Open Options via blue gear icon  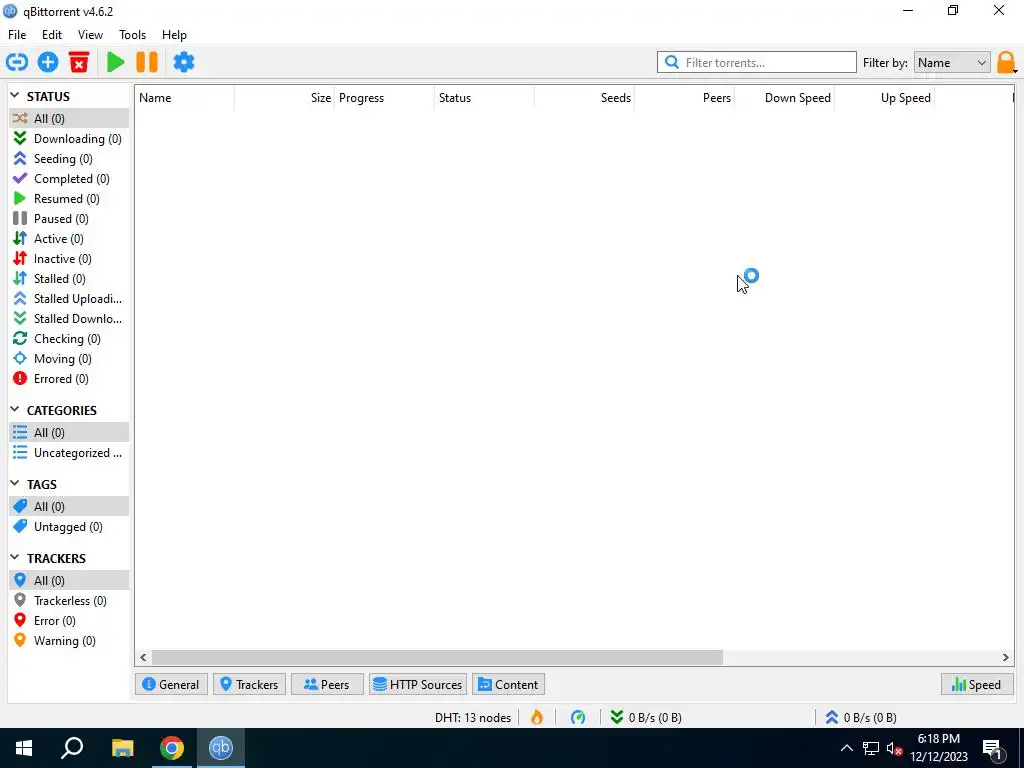tap(184, 62)
